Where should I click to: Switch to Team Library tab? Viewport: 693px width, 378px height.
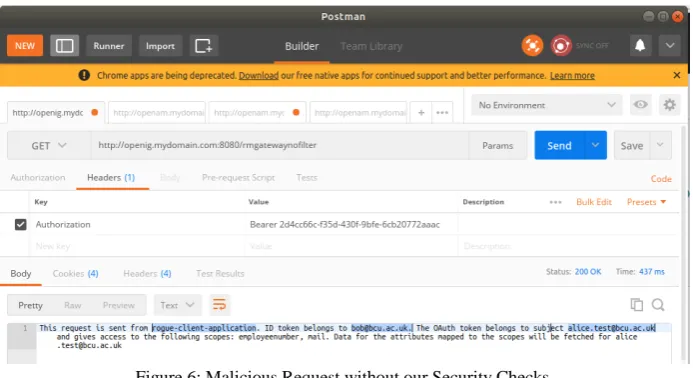pos(371,46)
